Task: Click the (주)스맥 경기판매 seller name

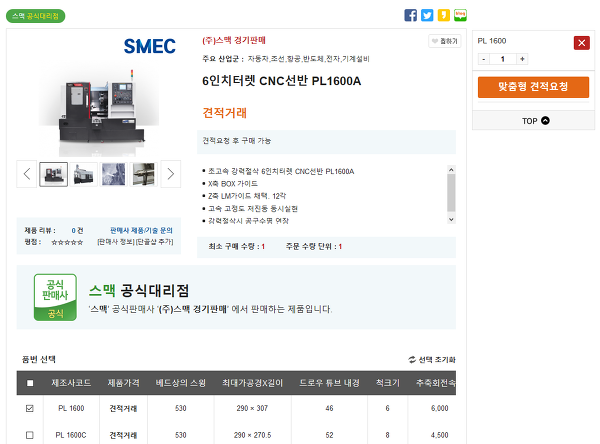Action: [234, 41]
